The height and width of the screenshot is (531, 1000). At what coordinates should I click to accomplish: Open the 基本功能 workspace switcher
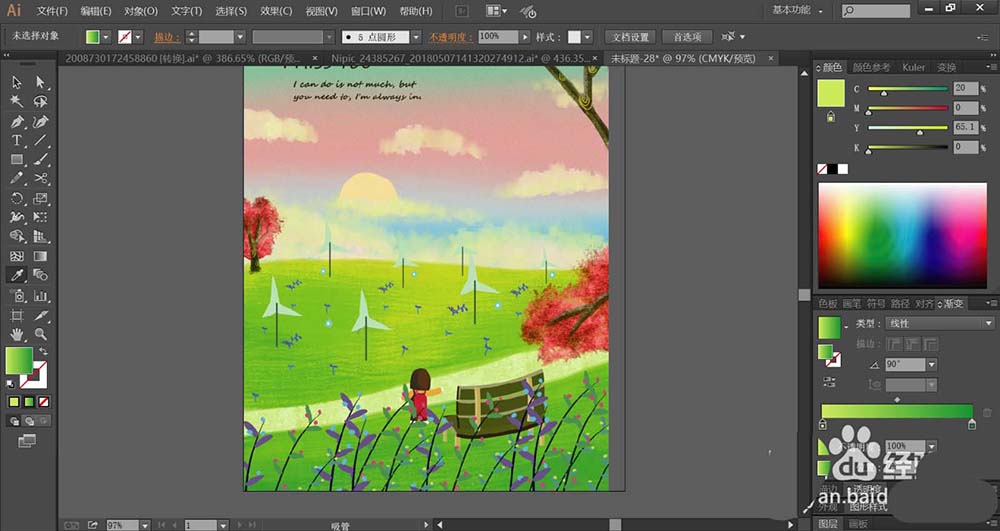click(x=797, y=10)
